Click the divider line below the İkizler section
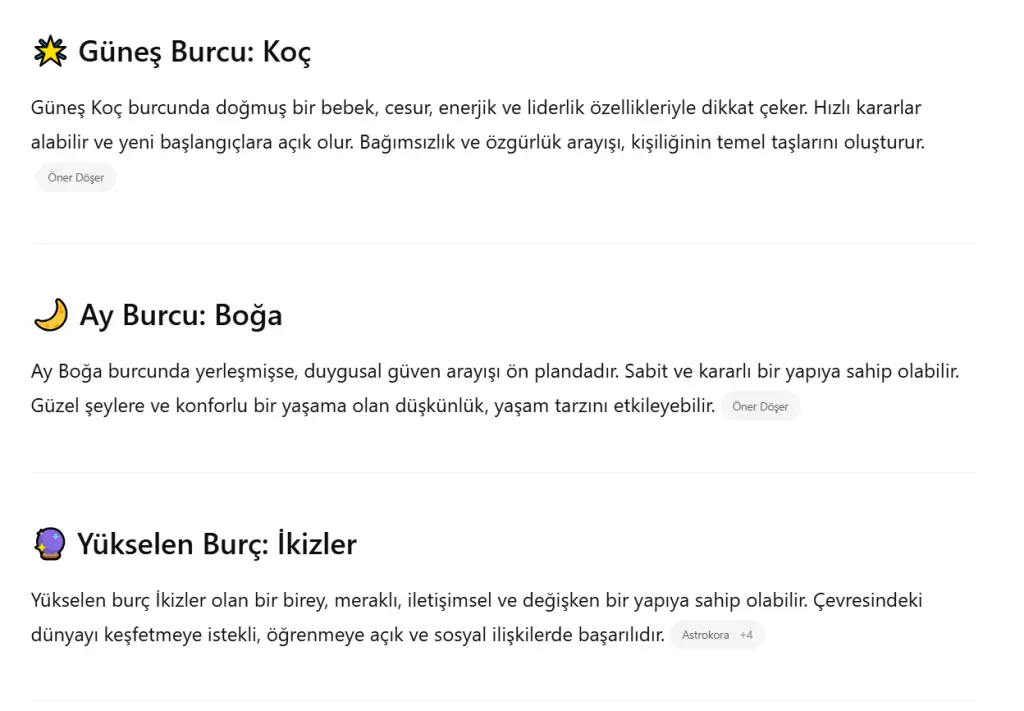The width and height of the screenshot is (1024, 711). click(x=503, y=701)
